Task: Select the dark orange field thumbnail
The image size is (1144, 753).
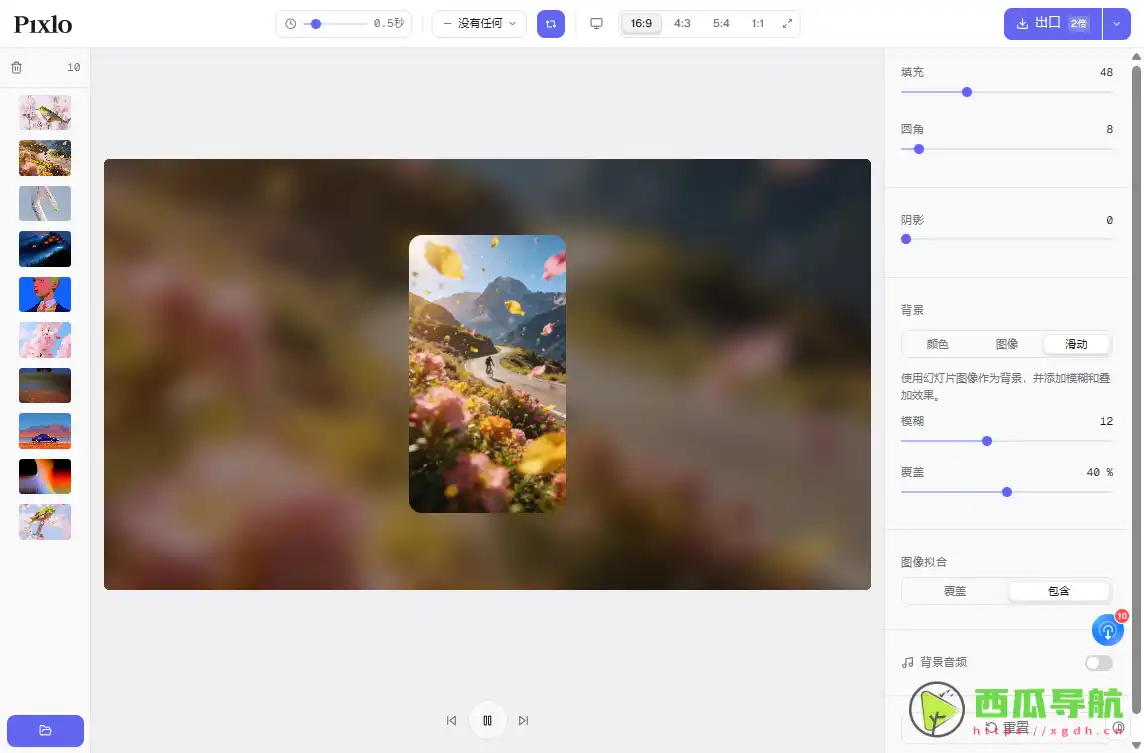Action: tap(45, 386)
